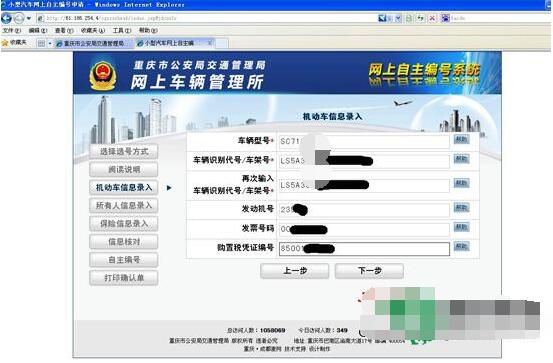The width and height of the screenshot is (553, 363).
Task: Open help for the 发票号码 row
Action: 461,227
